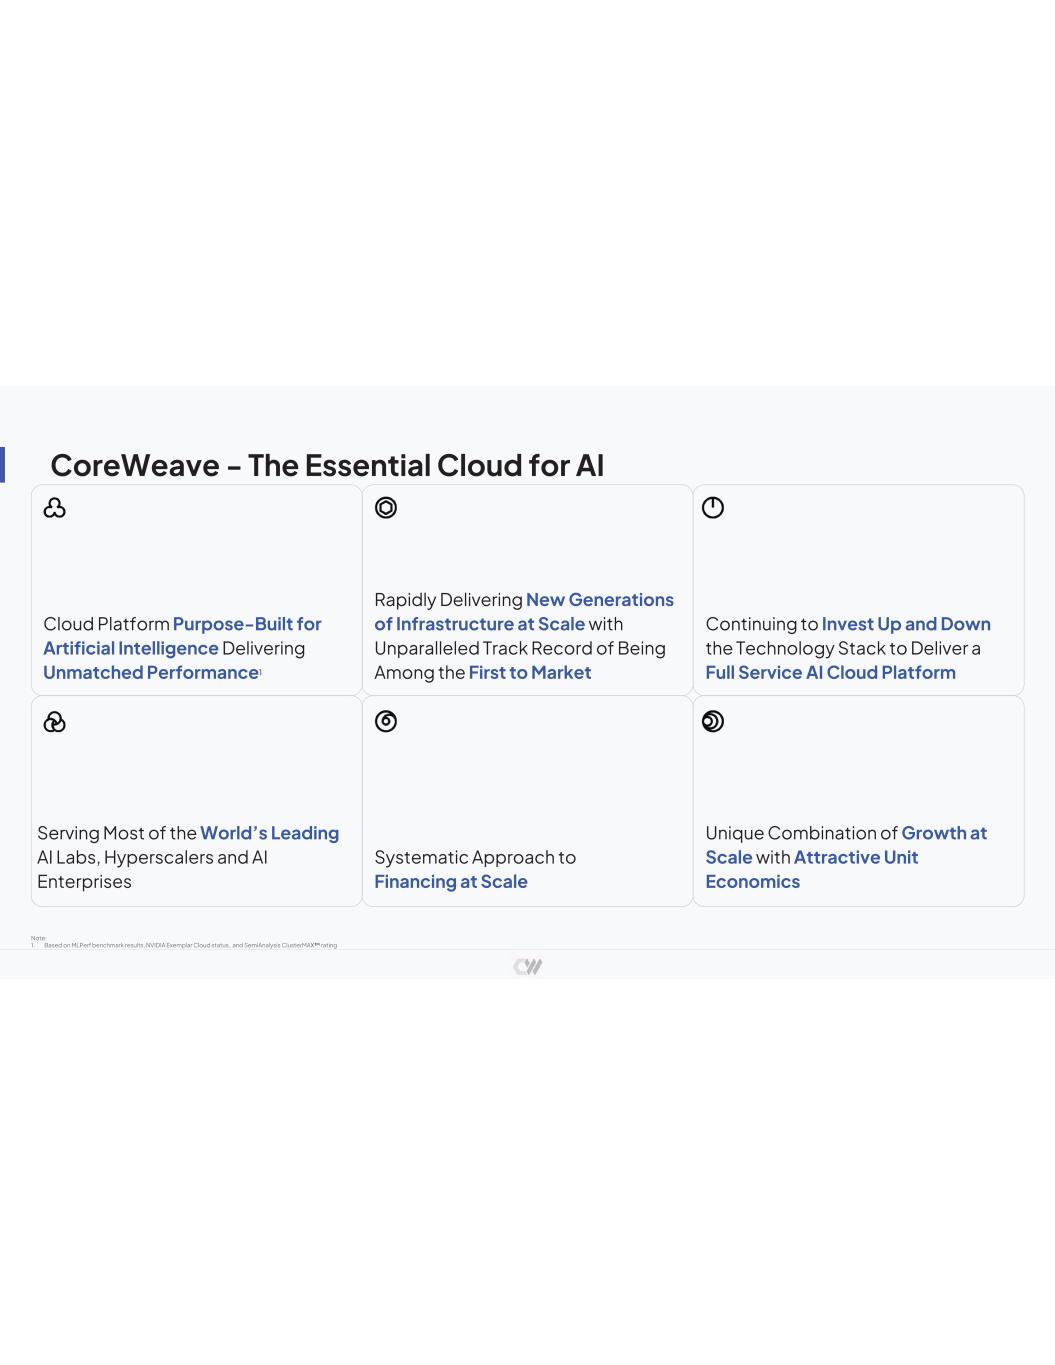
Task: Click the crescent rings icon above 'Unique Combination'
Action: click(x=713, y=722)
